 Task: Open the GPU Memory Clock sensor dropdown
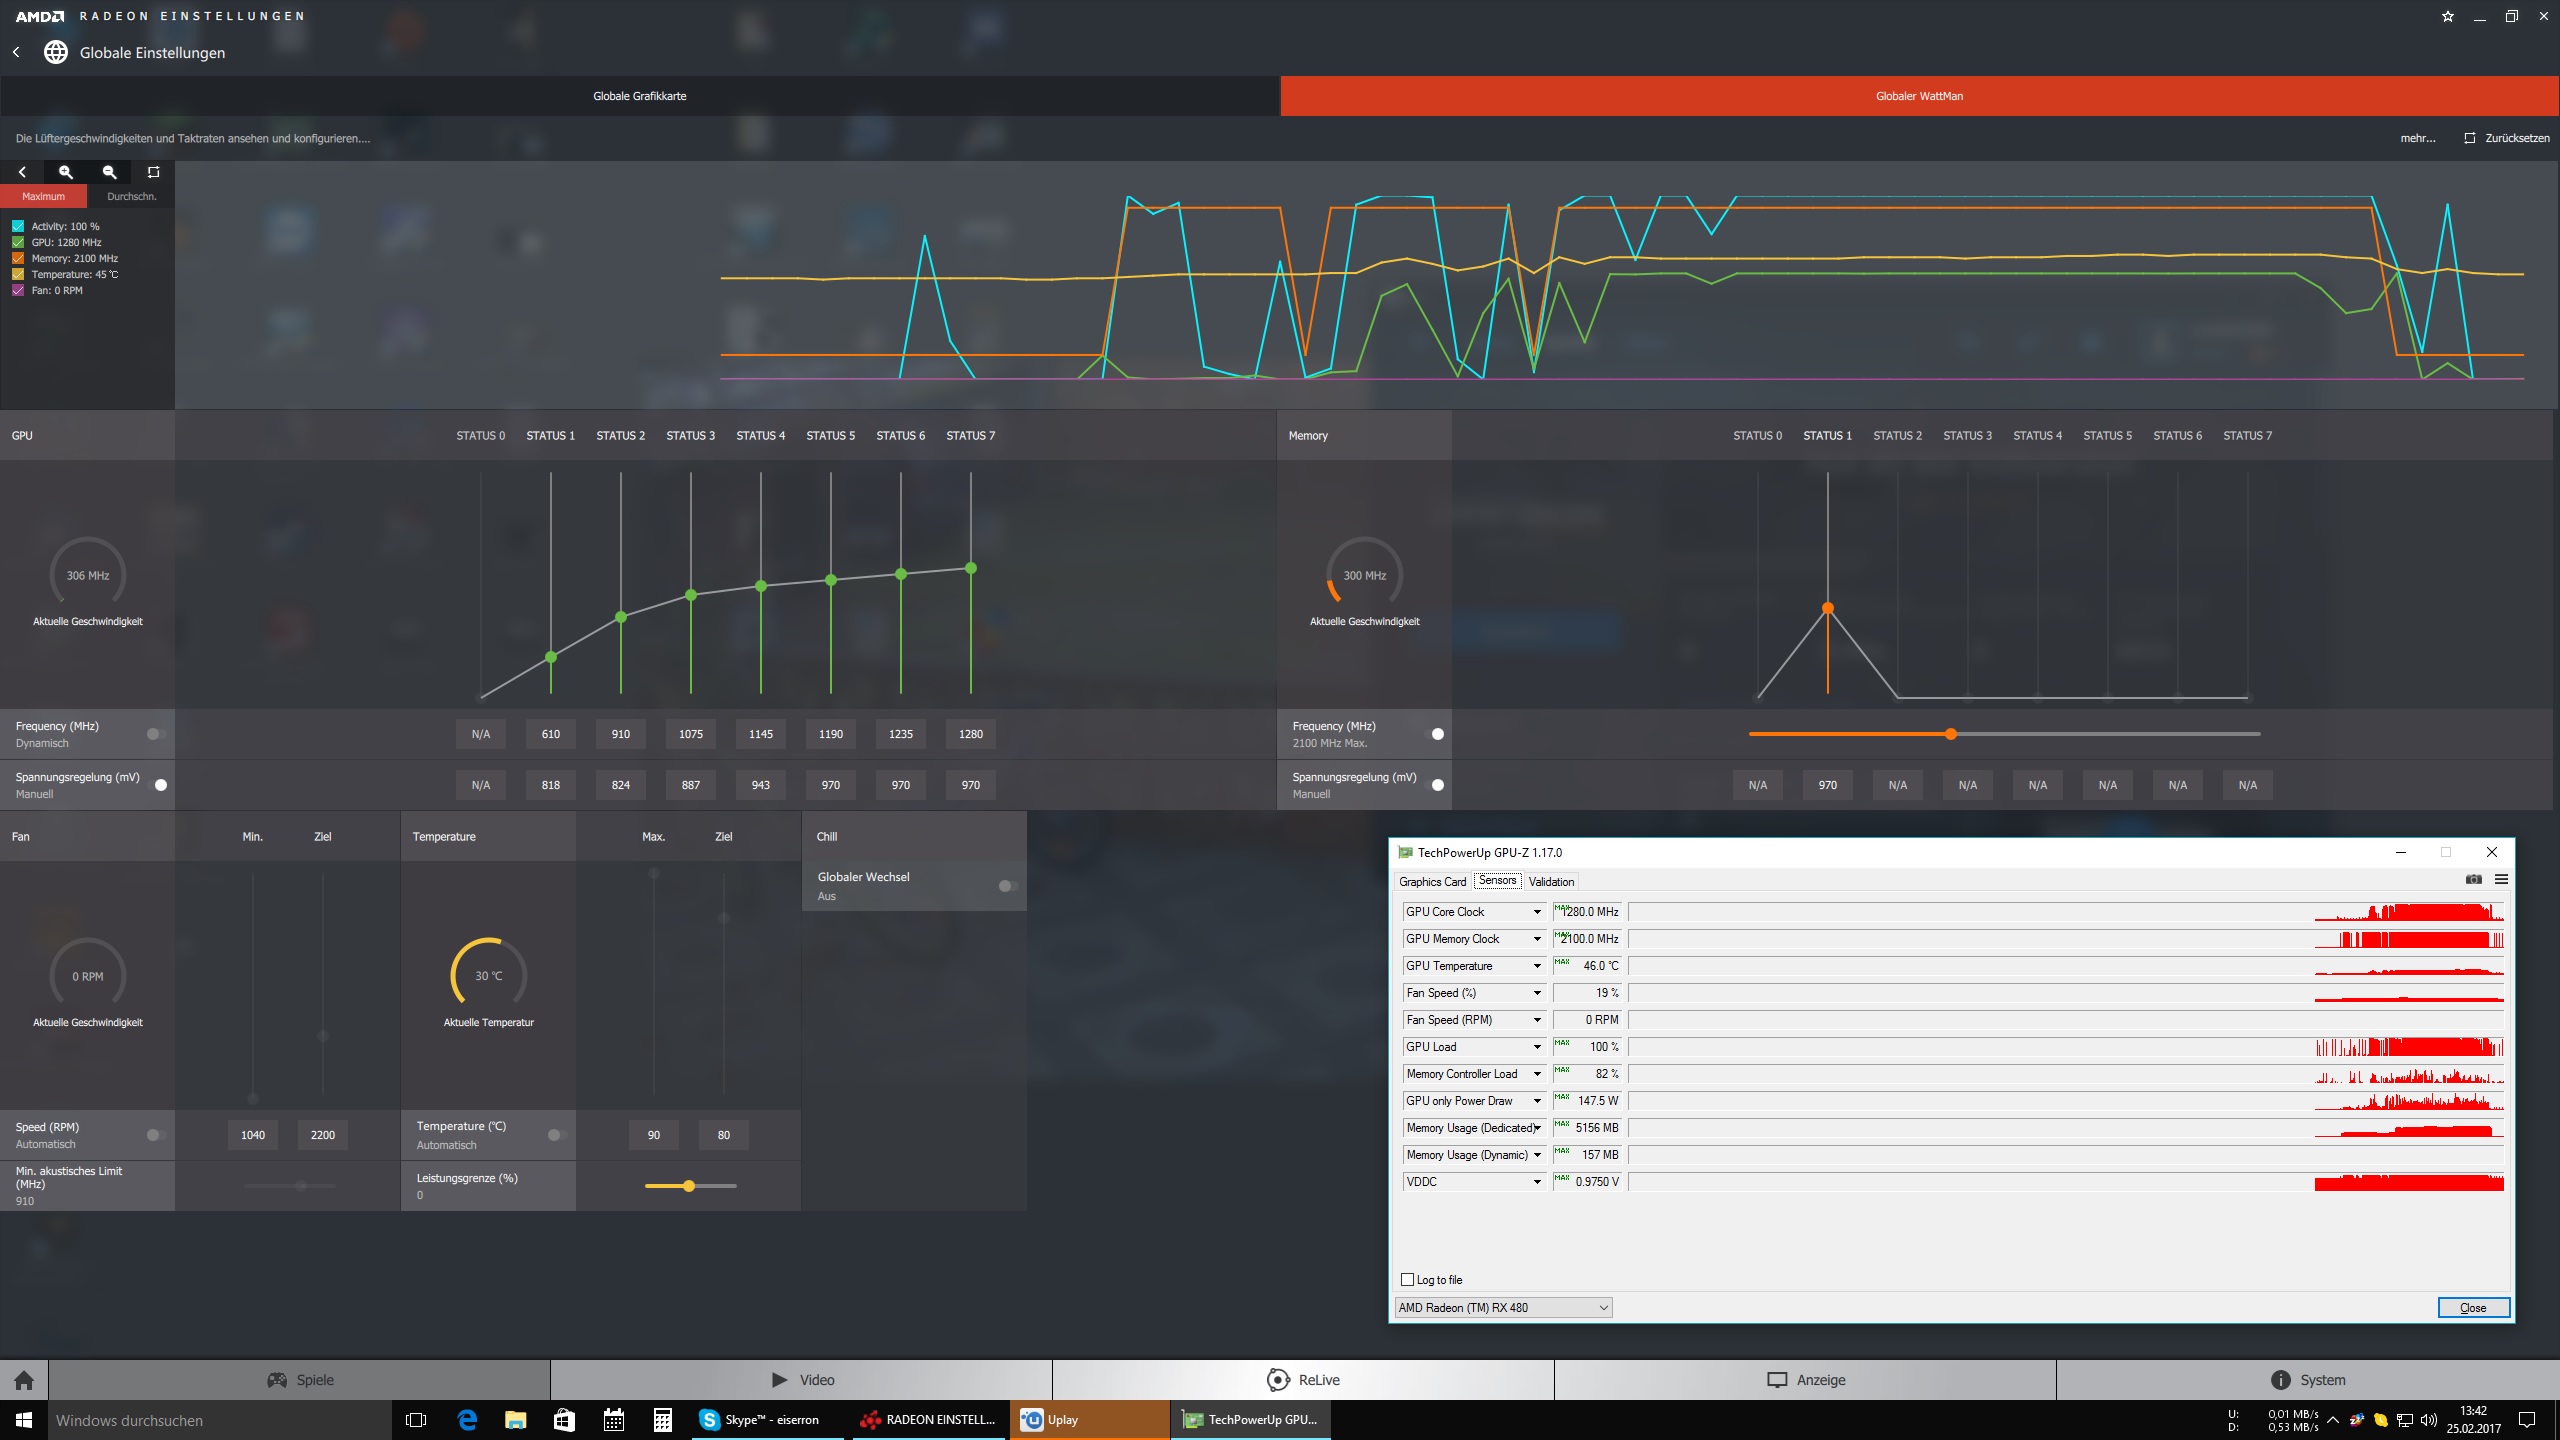coord(1537,939)
